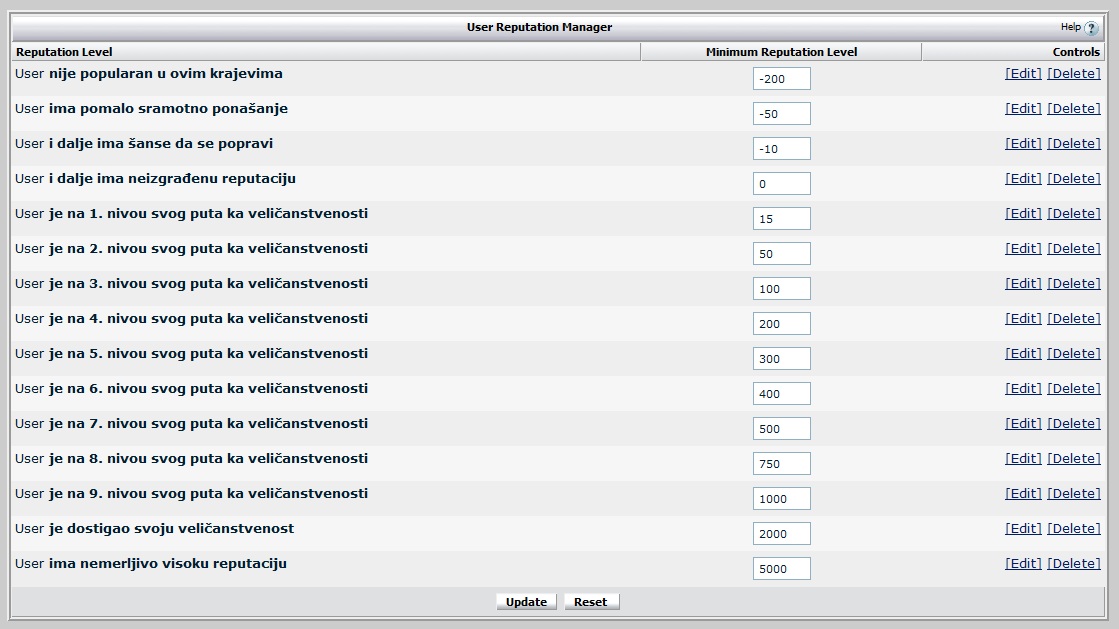Edit the '9. nivou' reputation level
1119x629 pixels.
coord(1022,494)
